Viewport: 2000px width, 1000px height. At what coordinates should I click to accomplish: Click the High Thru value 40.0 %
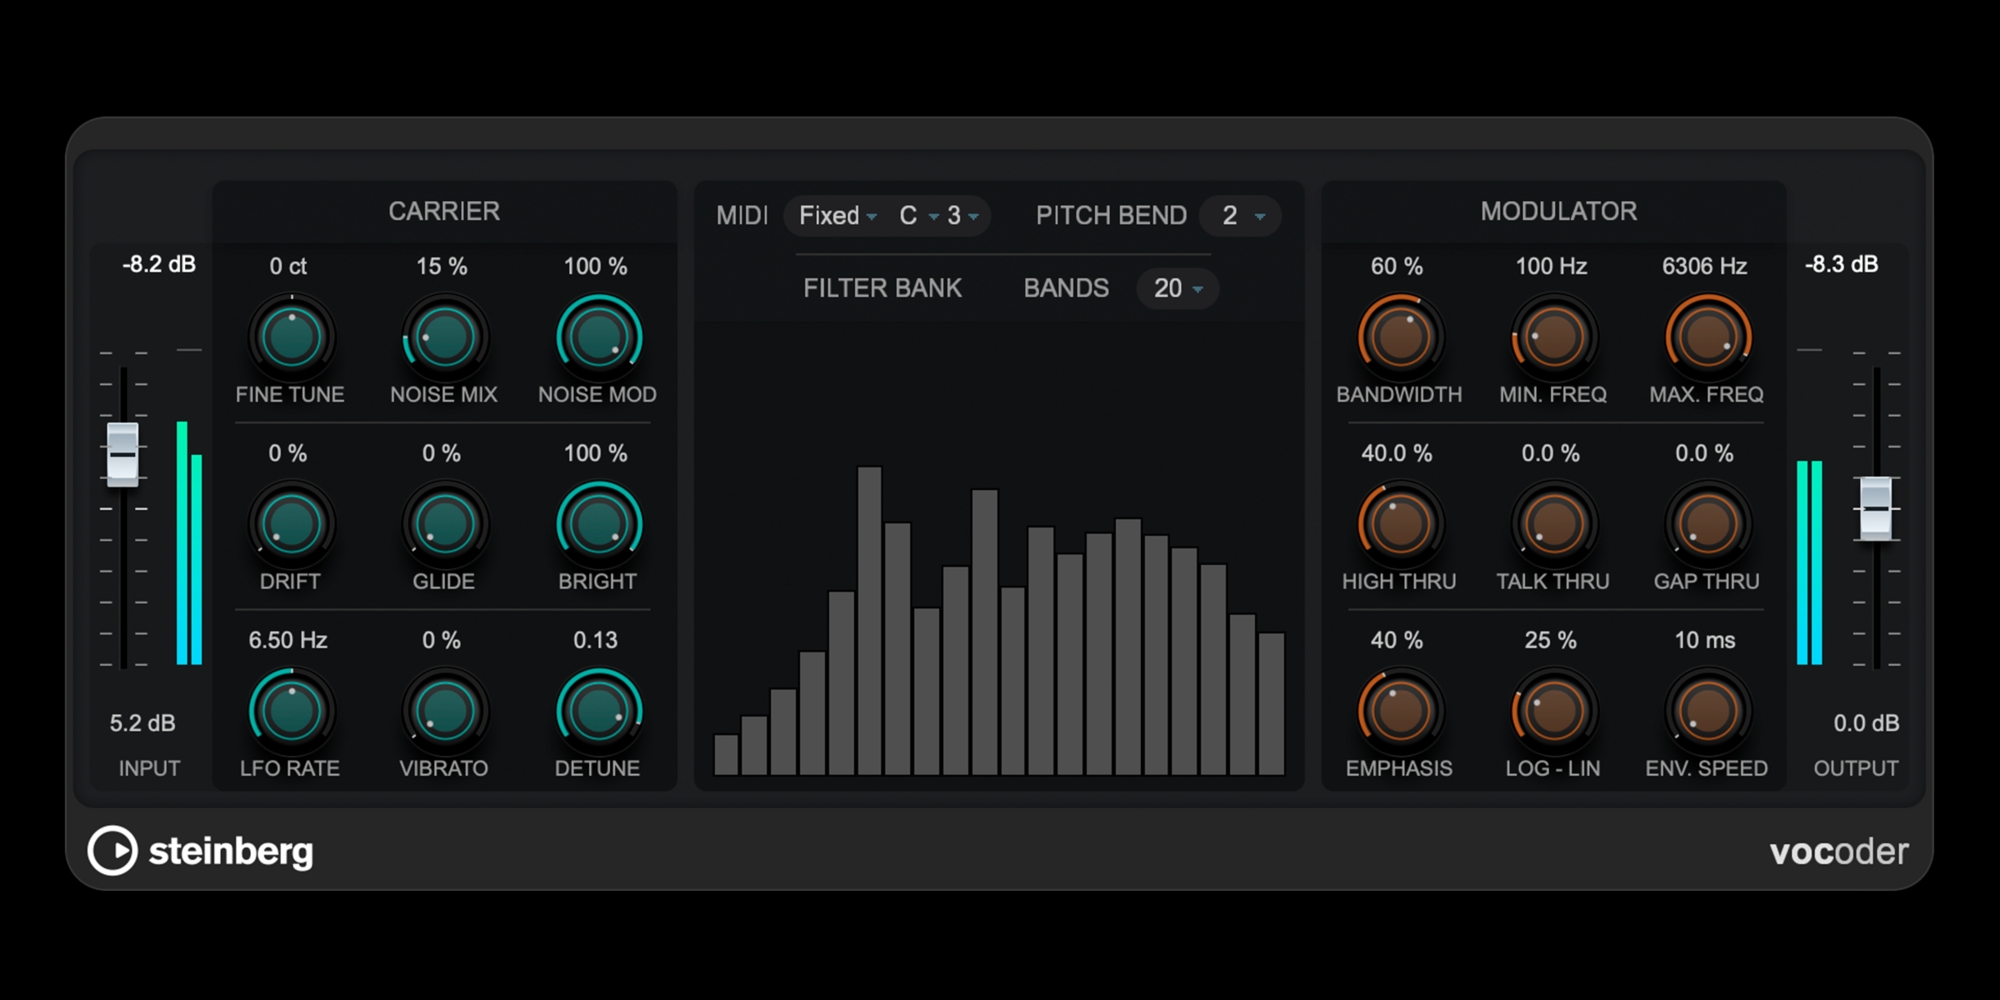pyautogui.click(x=1397, y=453)
